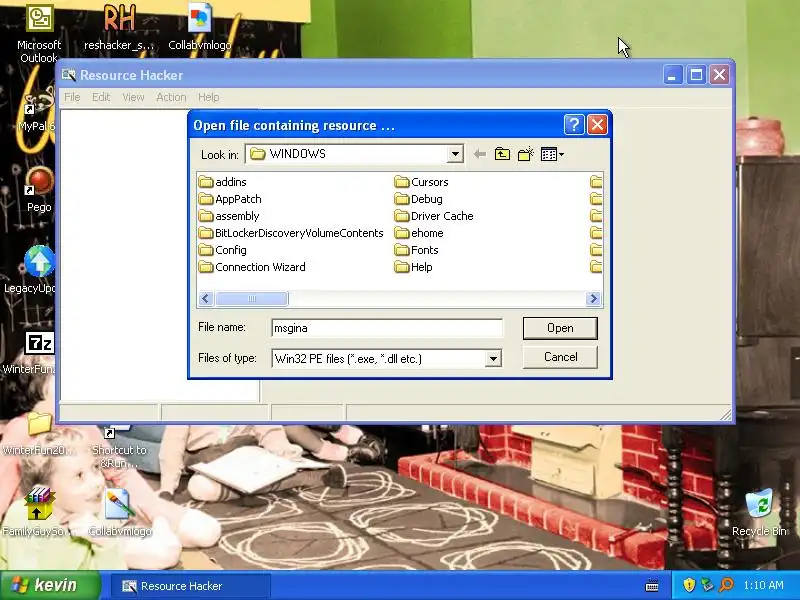Select the Driver Cache folder
800x600 pixels.
[434, 216]
